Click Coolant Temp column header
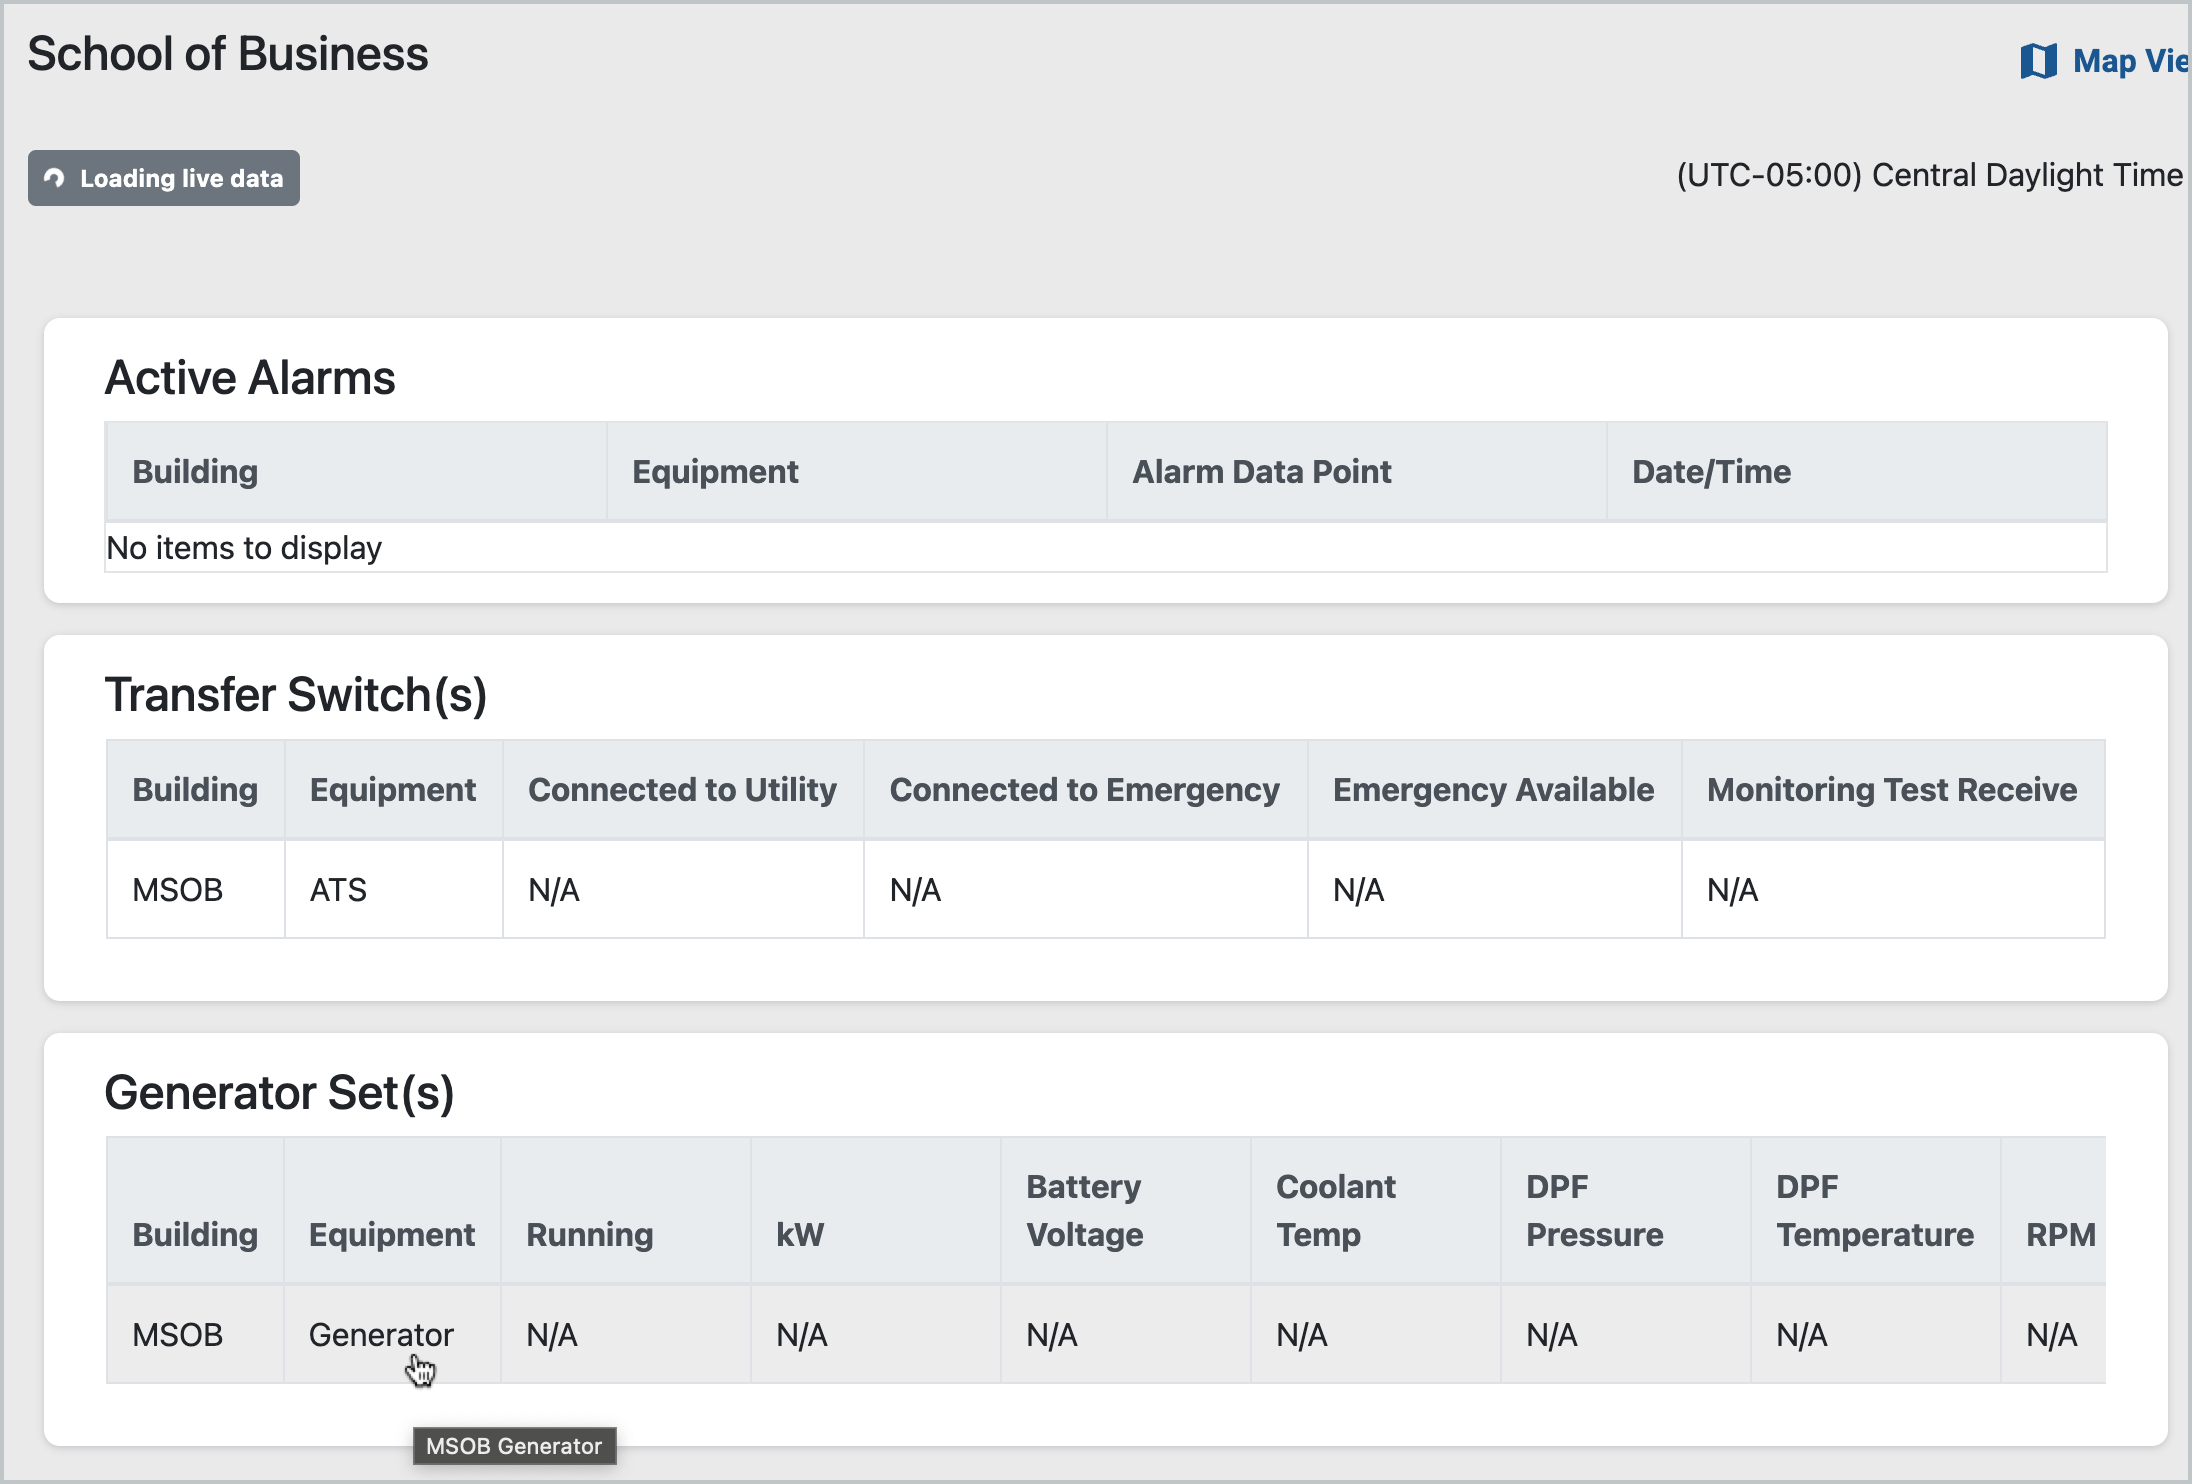Image resolution: width=2192 pixels, height=1484 pixels. pos(1335,1210)
